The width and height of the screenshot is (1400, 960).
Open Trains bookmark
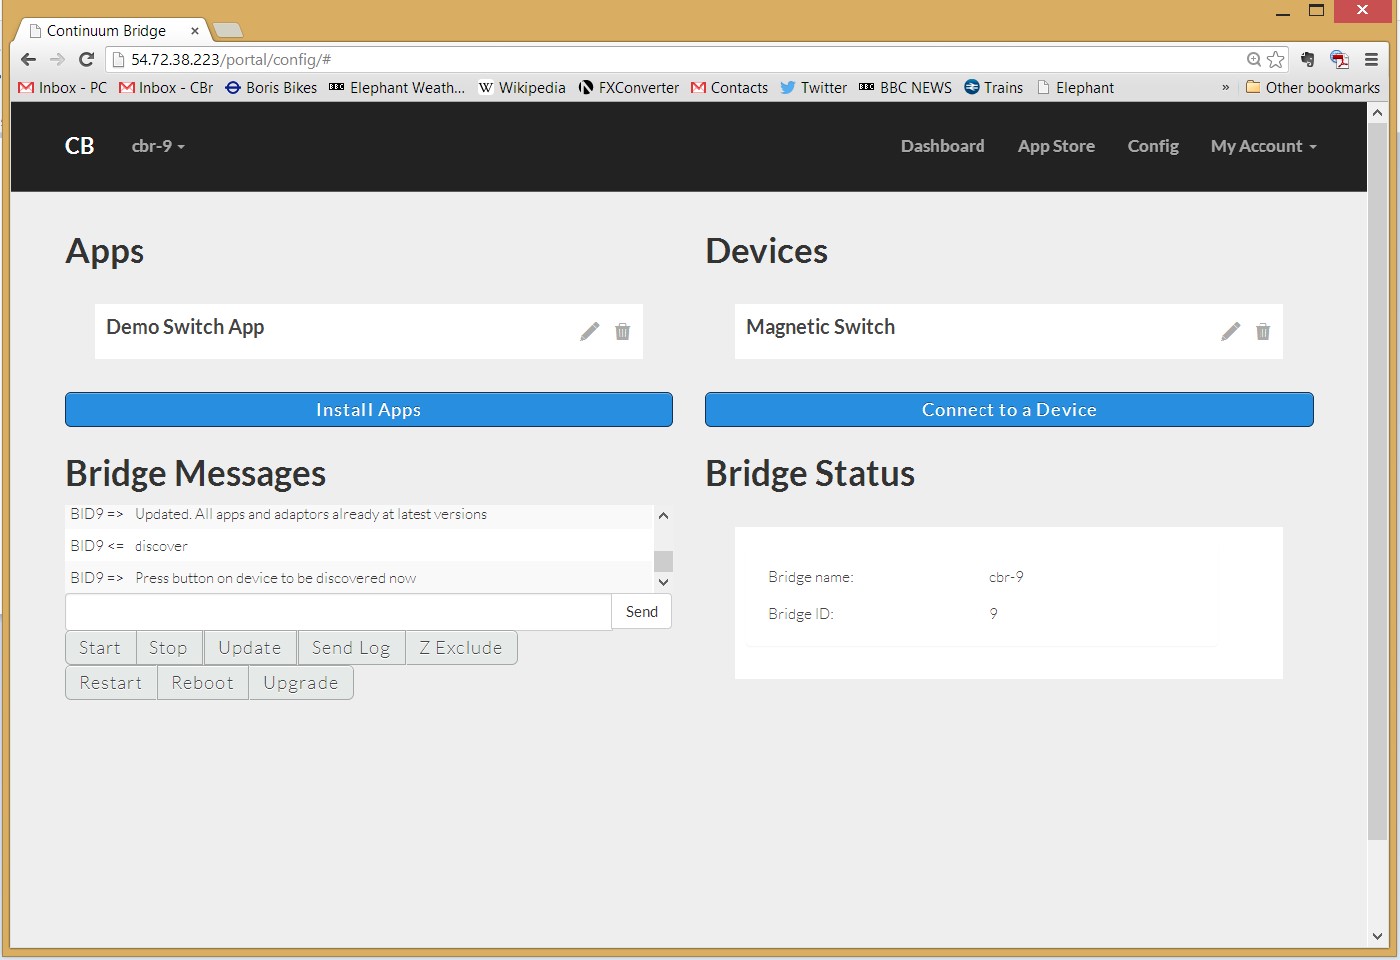coord(994,87)
